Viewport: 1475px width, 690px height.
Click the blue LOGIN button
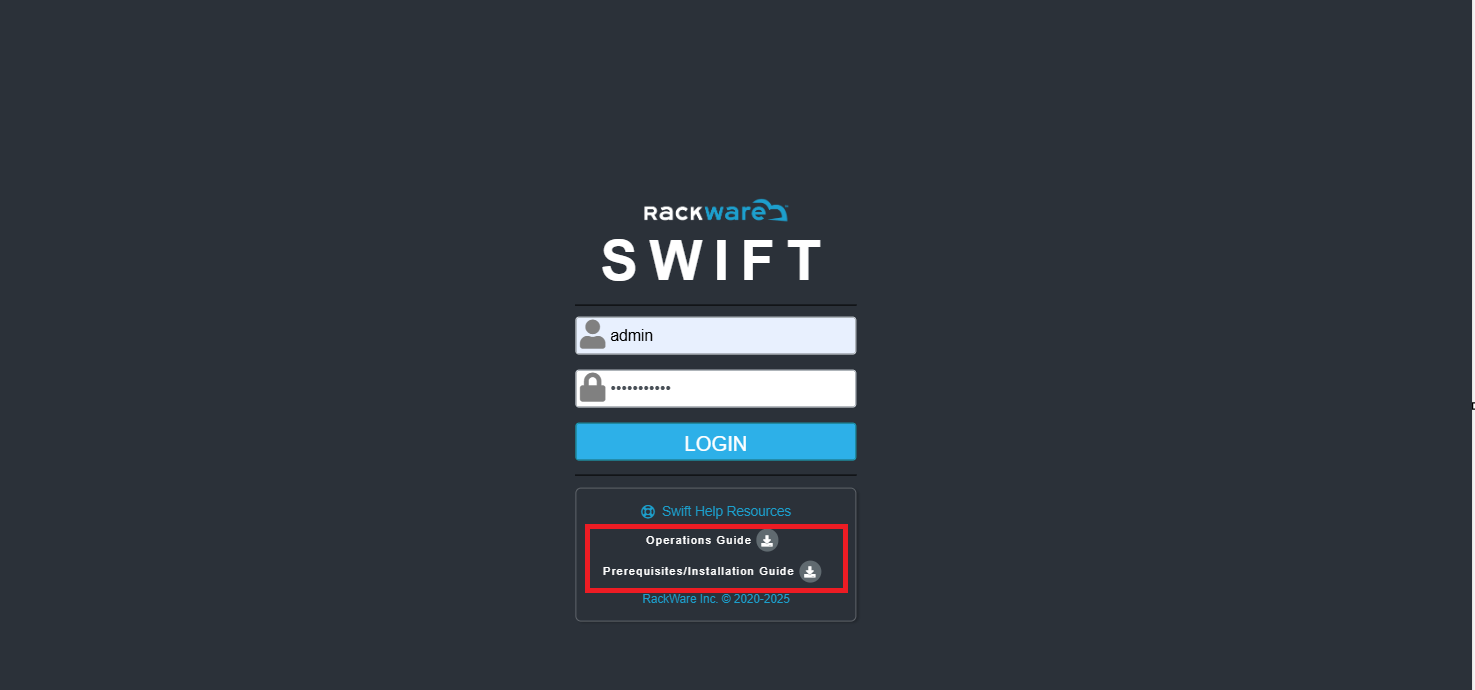[716, 442]
